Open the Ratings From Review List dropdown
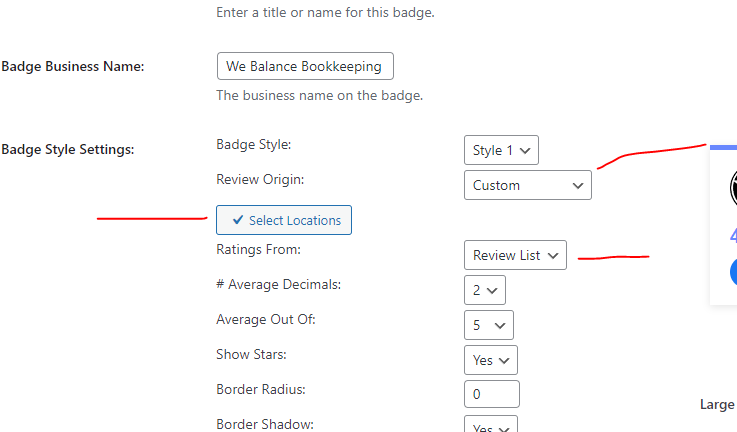Screen dimensions: 737x432 (515, 255)
